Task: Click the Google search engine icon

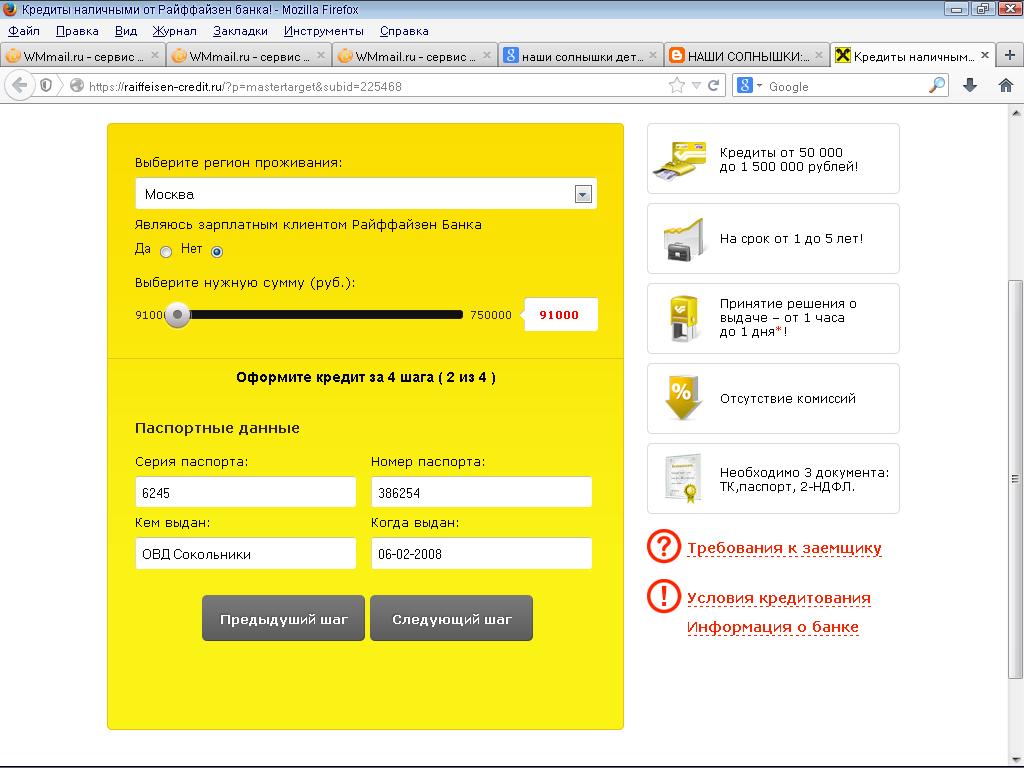Action: (x=745, y=86)
